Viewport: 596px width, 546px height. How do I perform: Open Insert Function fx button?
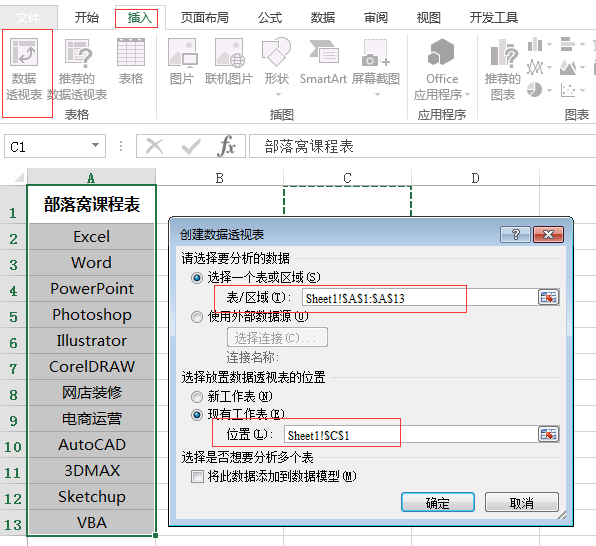coord(227,146)
